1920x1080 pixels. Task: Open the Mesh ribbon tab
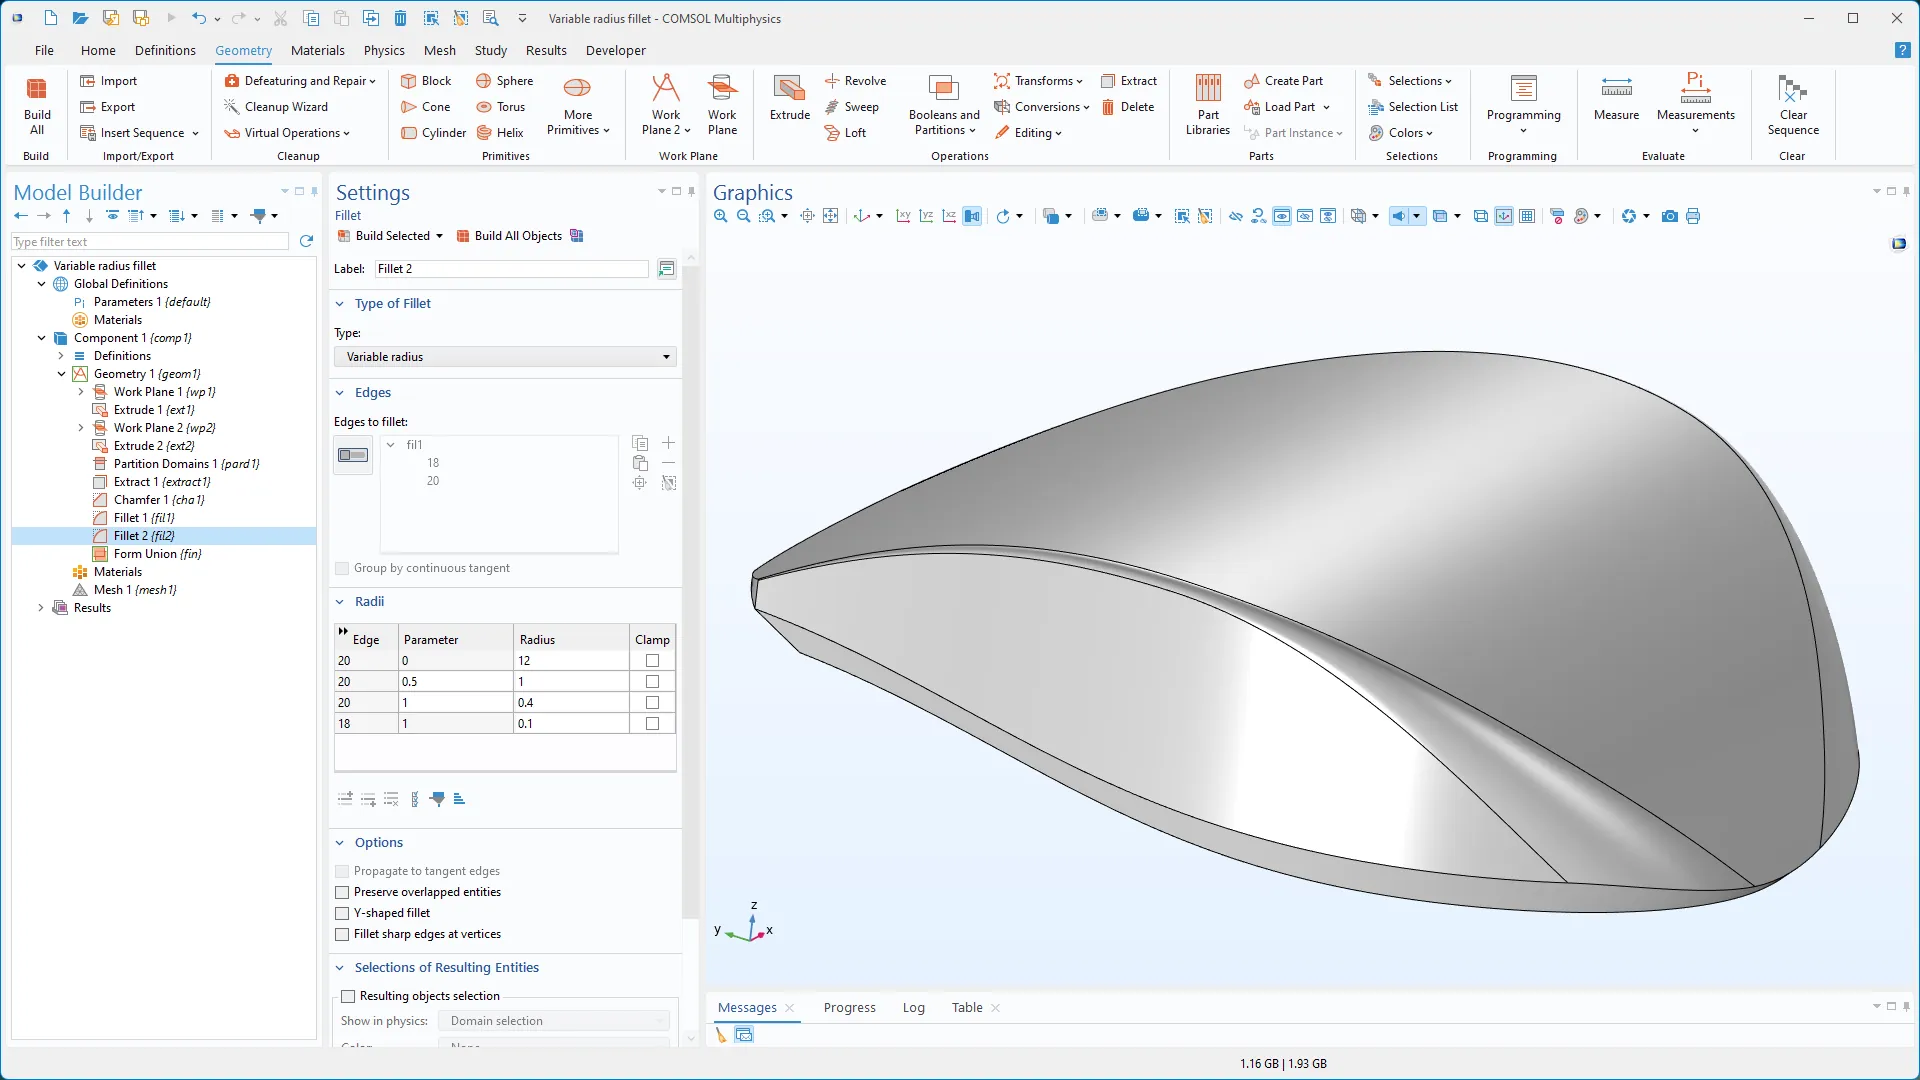439,50
